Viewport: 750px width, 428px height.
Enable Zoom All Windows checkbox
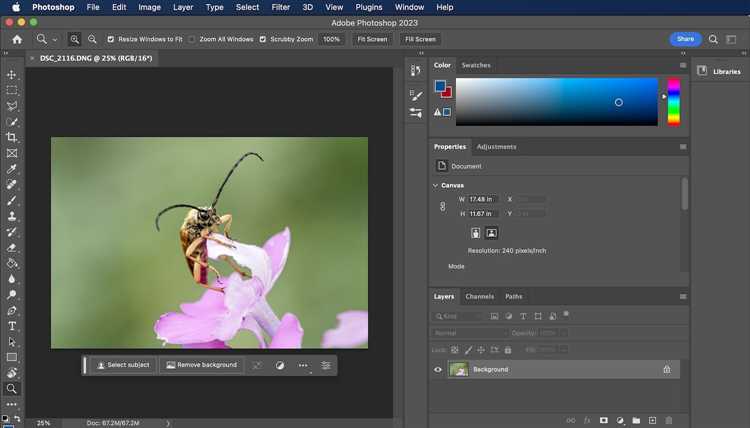tap(192, 39)
